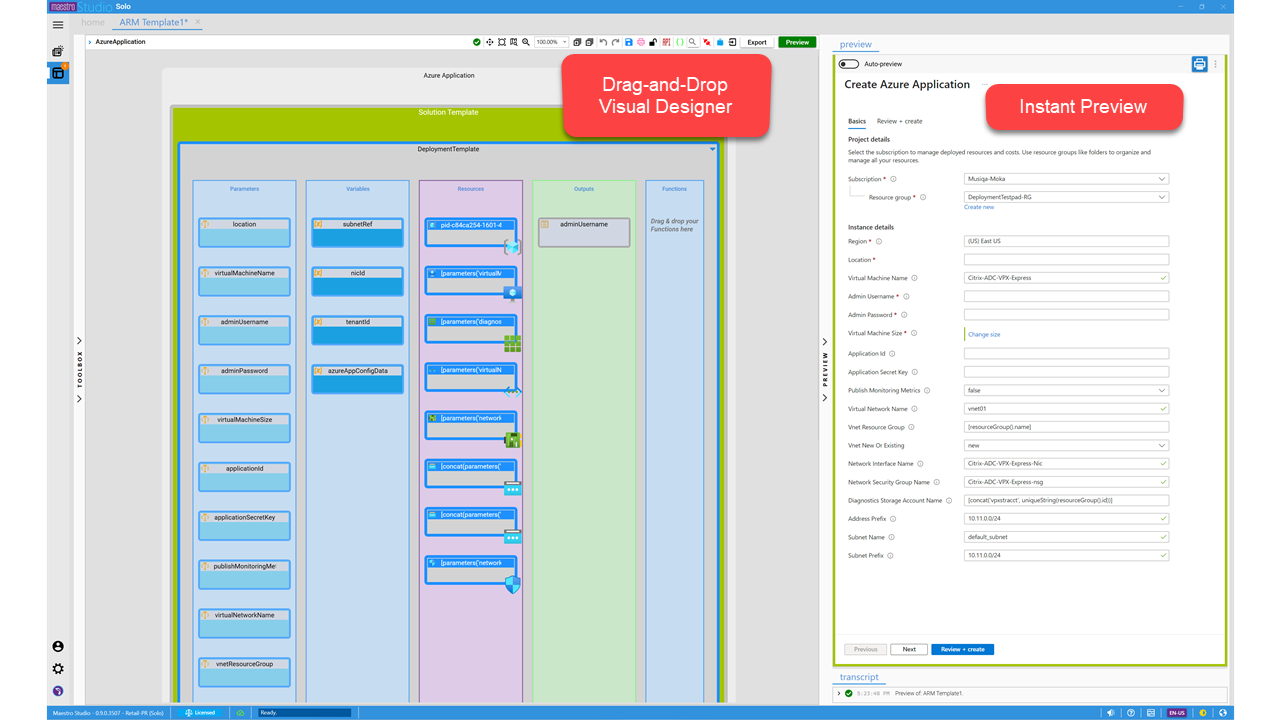
Task: Click the pan/move icon in the designer toolbar
Action: [490, 42]
